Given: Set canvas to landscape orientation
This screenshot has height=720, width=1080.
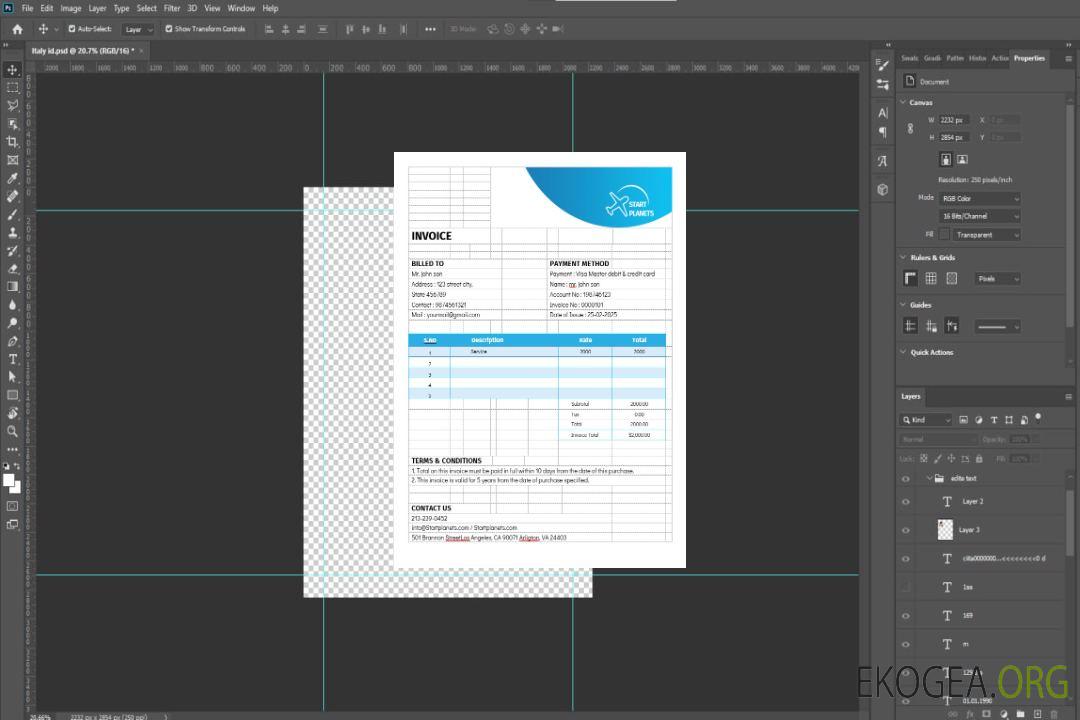Looking at the screenshot, I should 962,159.
